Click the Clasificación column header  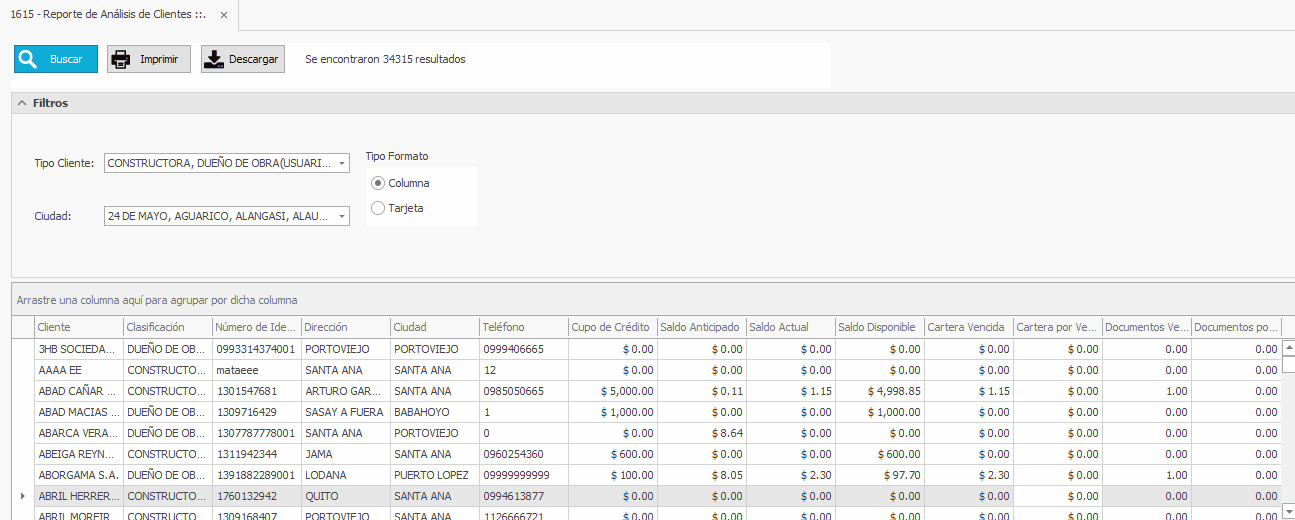click(166, 327)
